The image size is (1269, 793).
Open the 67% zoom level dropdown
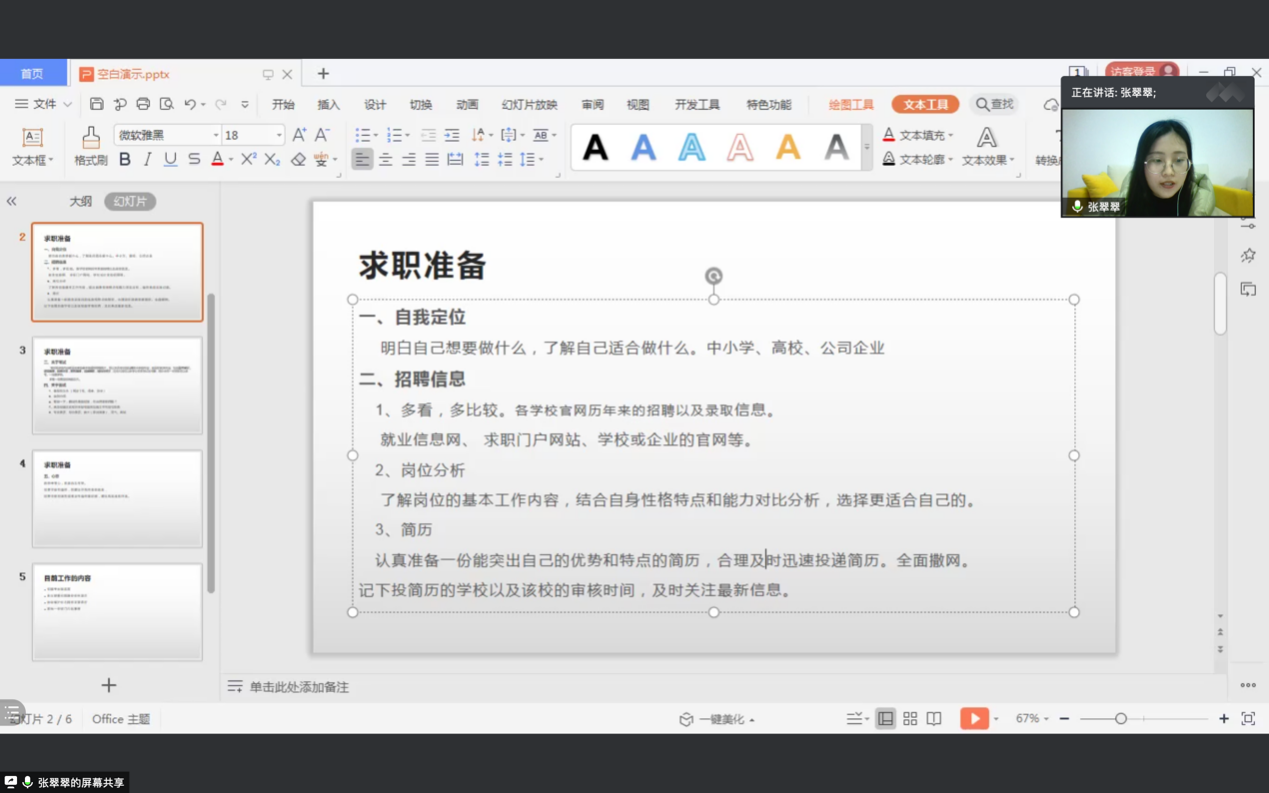pos(1032,719)
